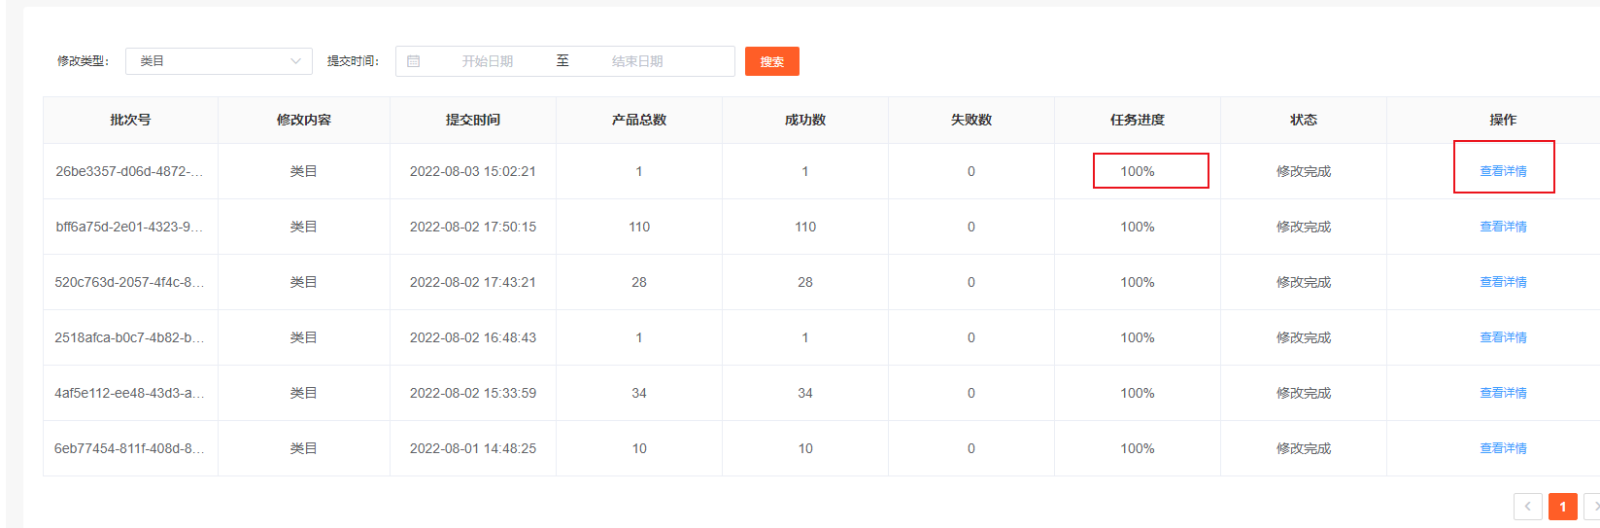Select page 1 in pagination
Viewport: 1600px width, 528px height.
click(1563, 506)
